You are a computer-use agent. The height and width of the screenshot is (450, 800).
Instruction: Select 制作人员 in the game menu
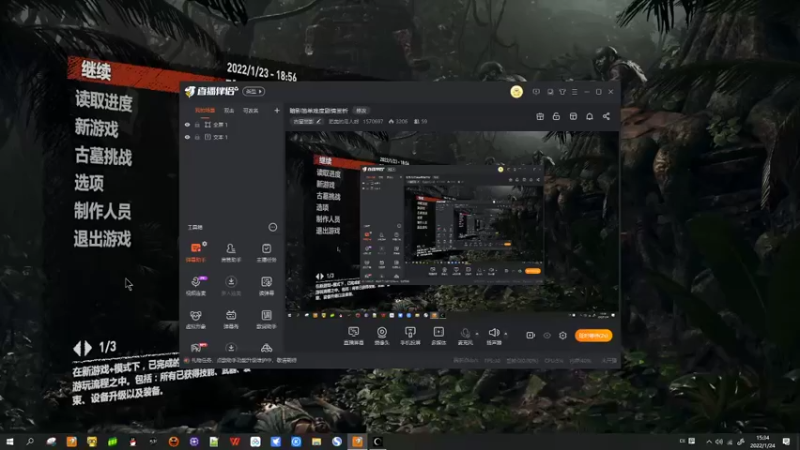pyautogui.click(x=103, y=211)
